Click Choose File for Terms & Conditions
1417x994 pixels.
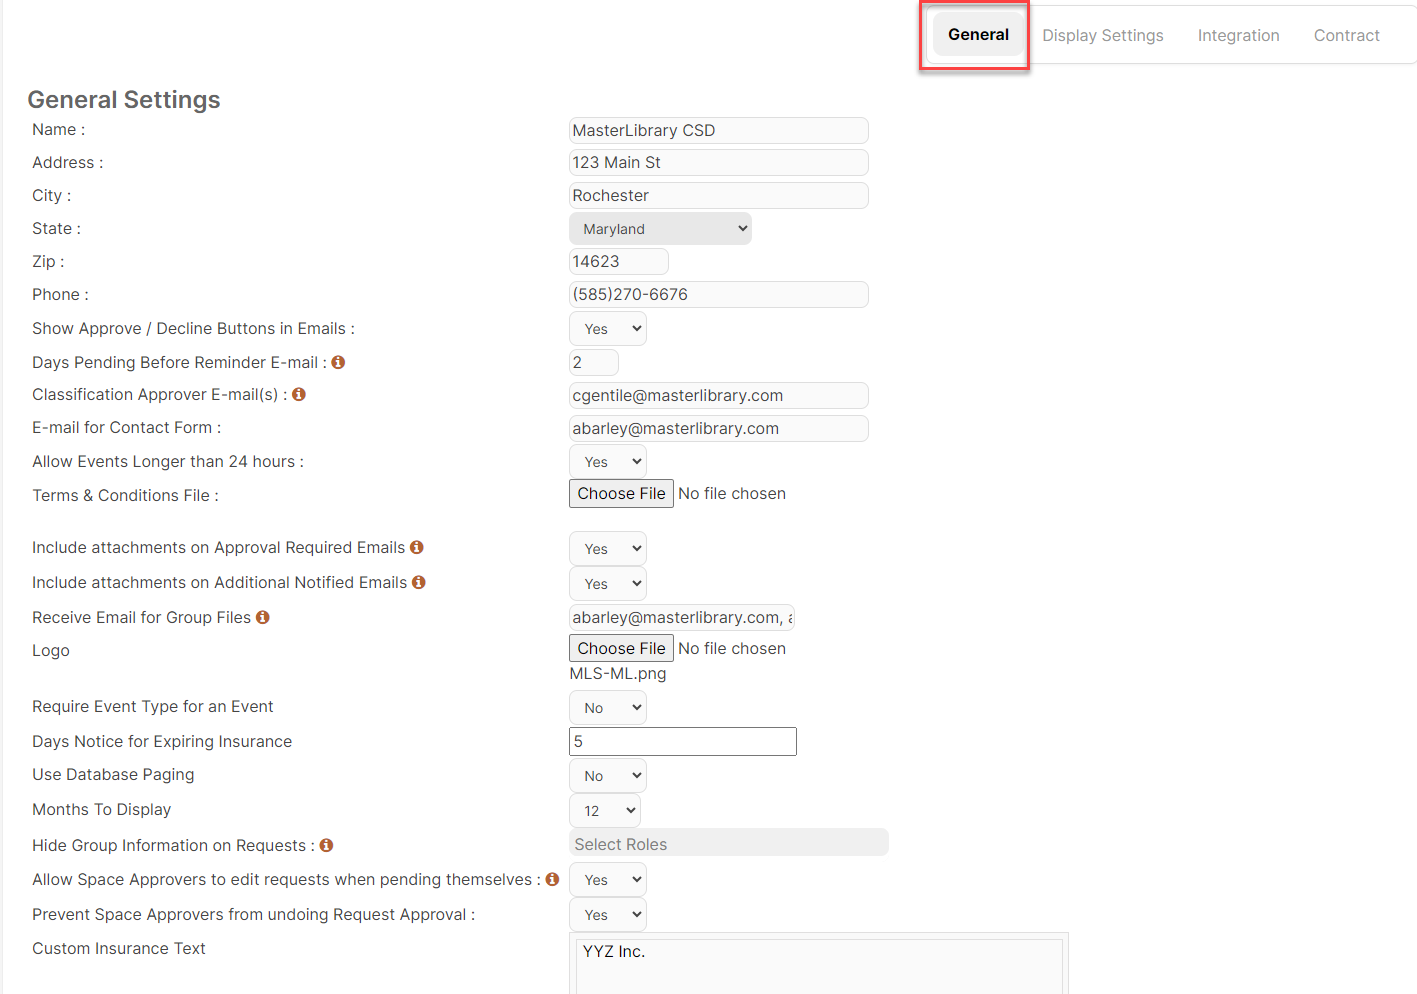(x=621, y=493)
